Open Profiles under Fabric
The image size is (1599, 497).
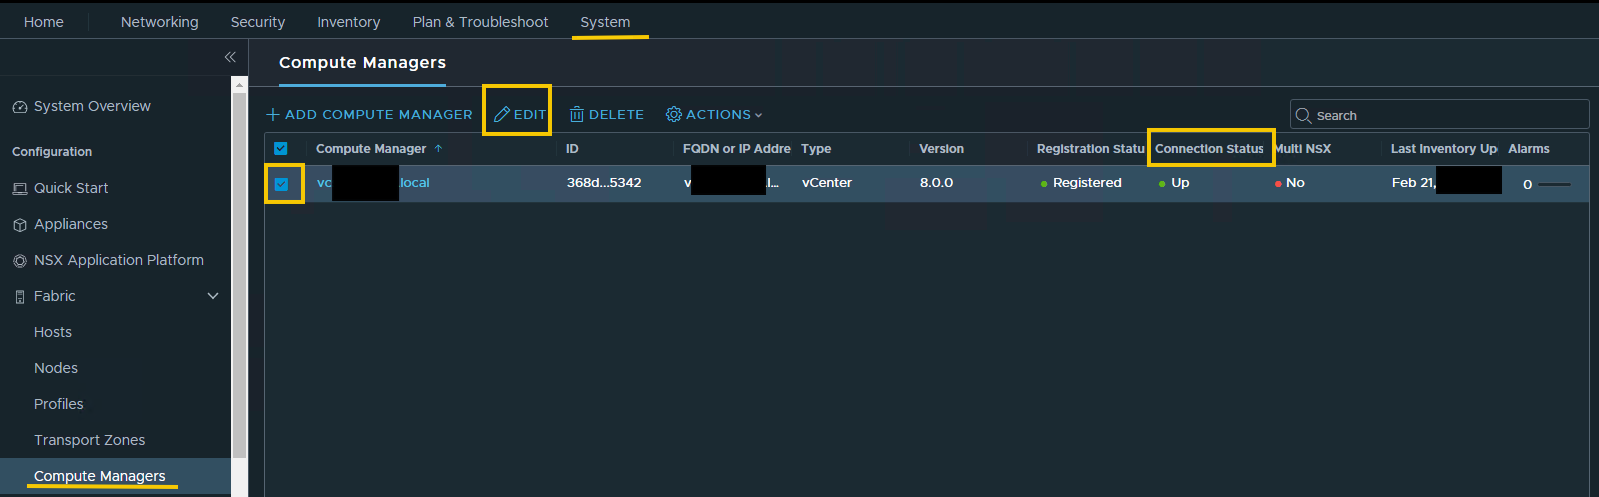coord(59,405)
